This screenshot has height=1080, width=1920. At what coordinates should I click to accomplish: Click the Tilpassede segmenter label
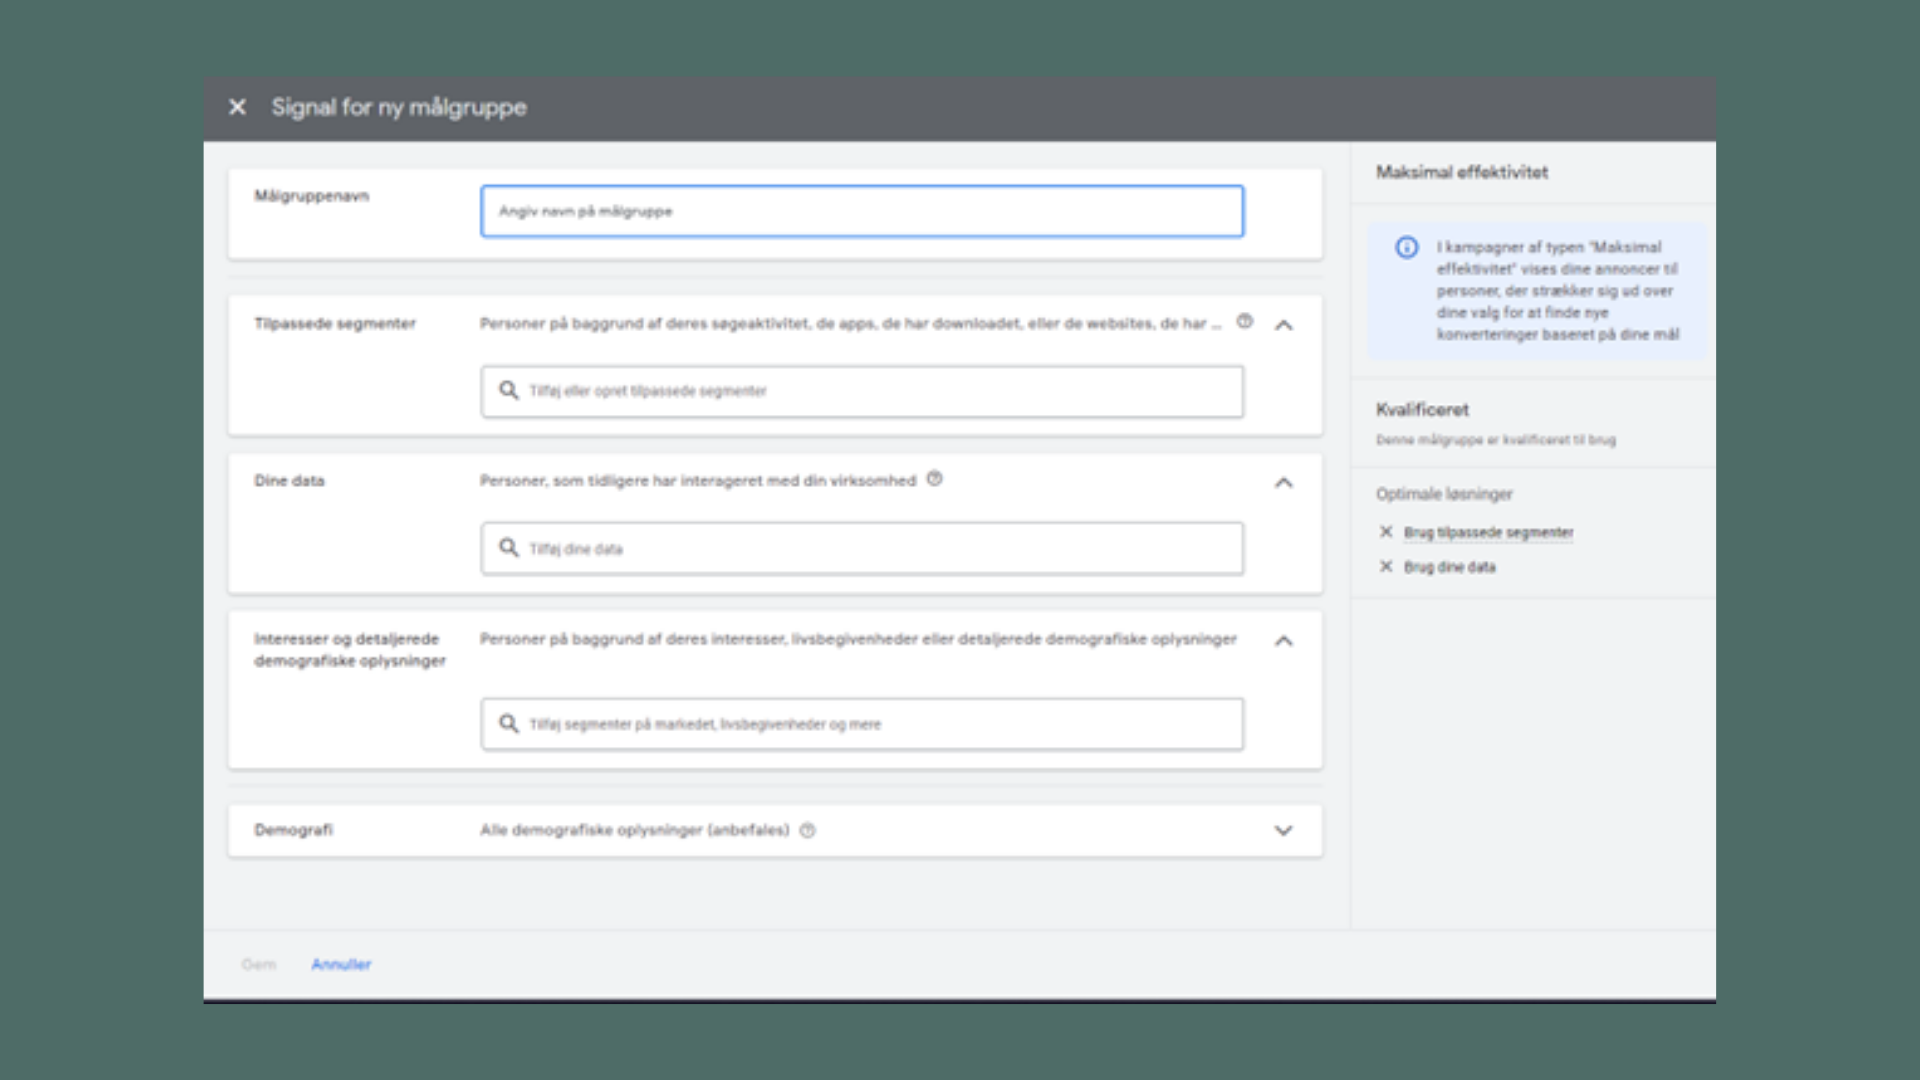[x=334, y=324]
